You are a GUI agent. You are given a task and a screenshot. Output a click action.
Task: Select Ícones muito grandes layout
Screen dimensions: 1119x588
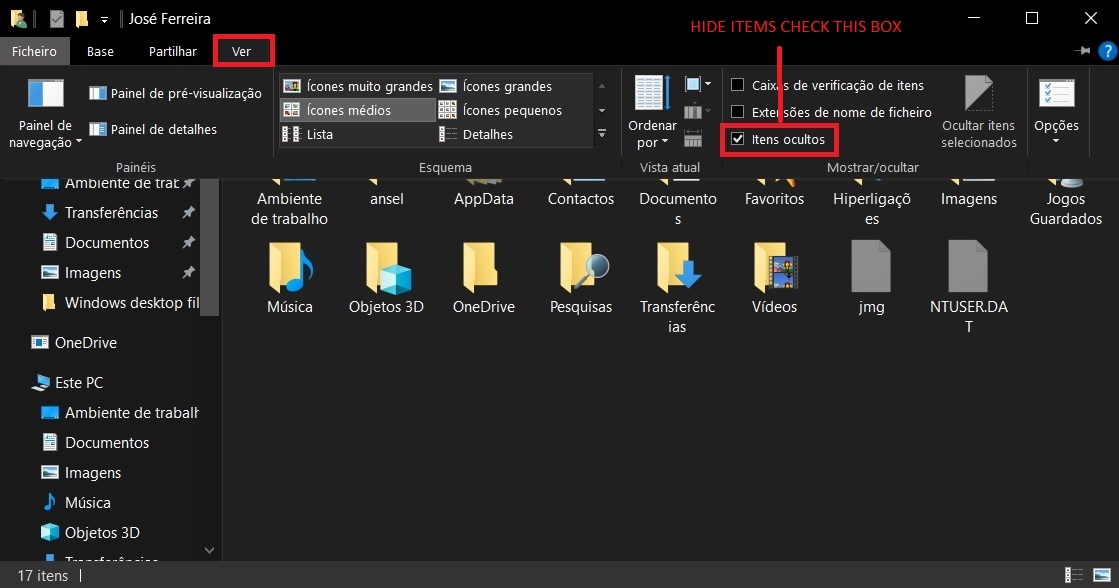pyautogui.click(x=358, y=86)
